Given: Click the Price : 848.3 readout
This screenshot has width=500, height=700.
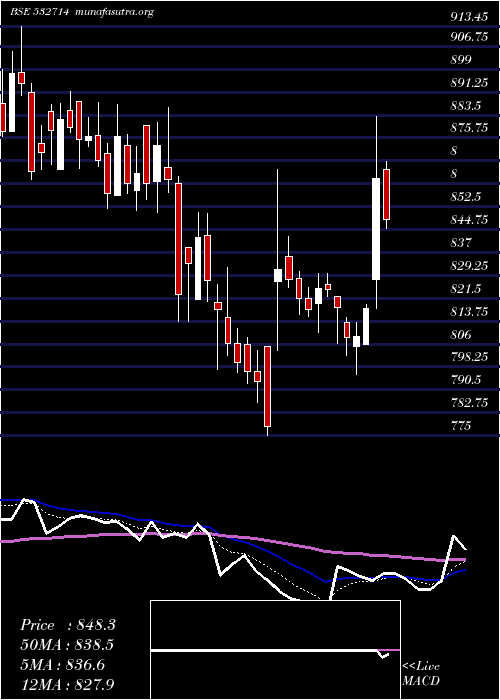Looking at the screenshot, I should point(68,625).
